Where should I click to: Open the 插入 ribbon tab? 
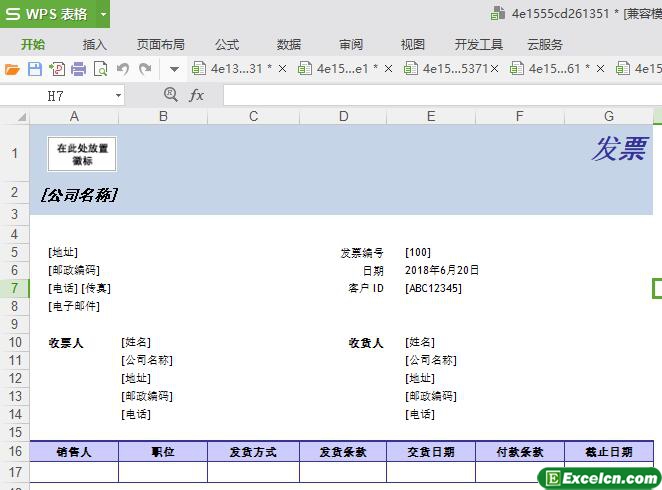tap(95, 44)
